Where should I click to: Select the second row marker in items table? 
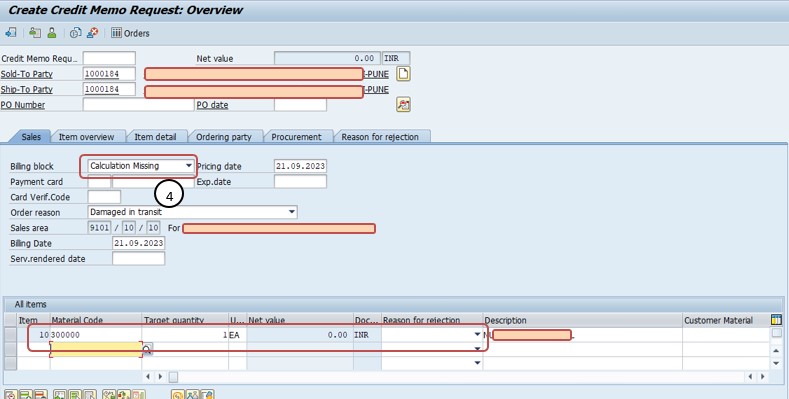pos(11,349)
